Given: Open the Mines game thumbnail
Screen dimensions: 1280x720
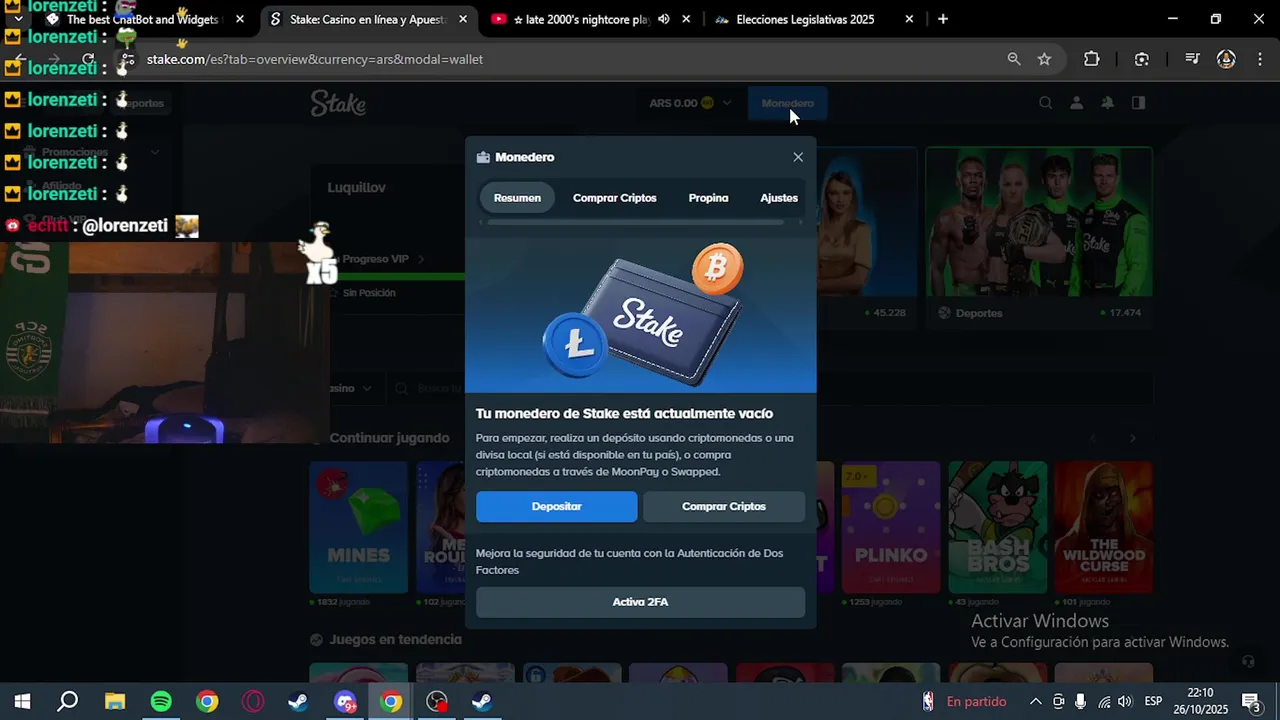Looking at the screenshot, I should click(x=358, y=527).
